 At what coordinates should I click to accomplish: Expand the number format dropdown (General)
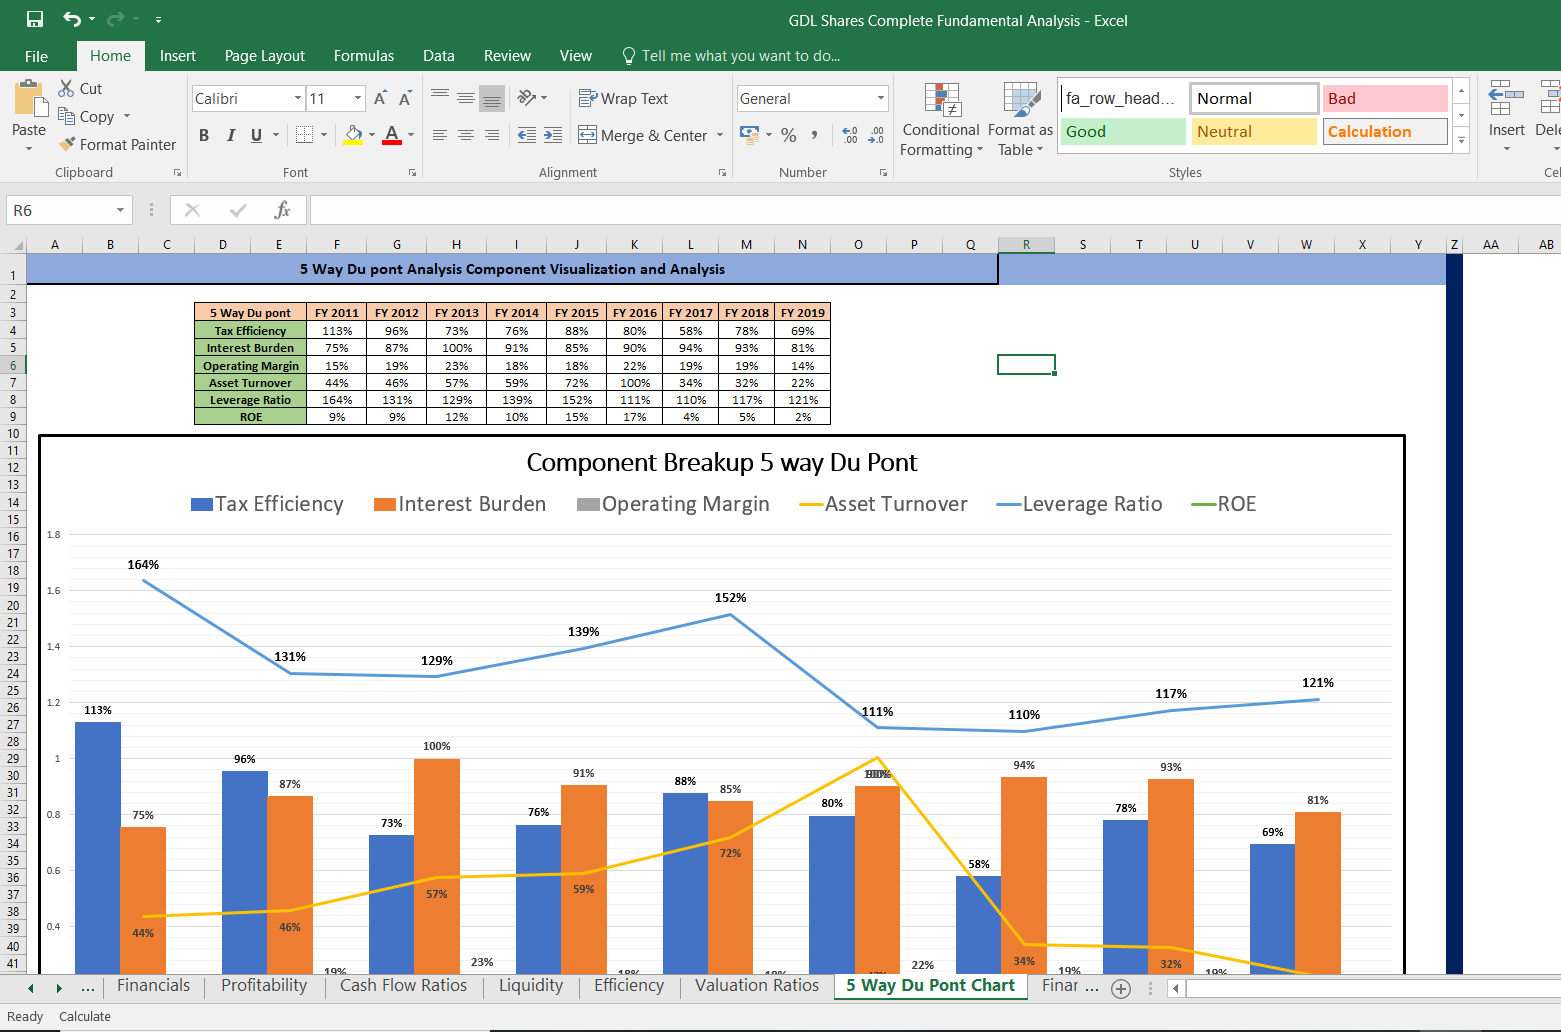coord(881,98)
